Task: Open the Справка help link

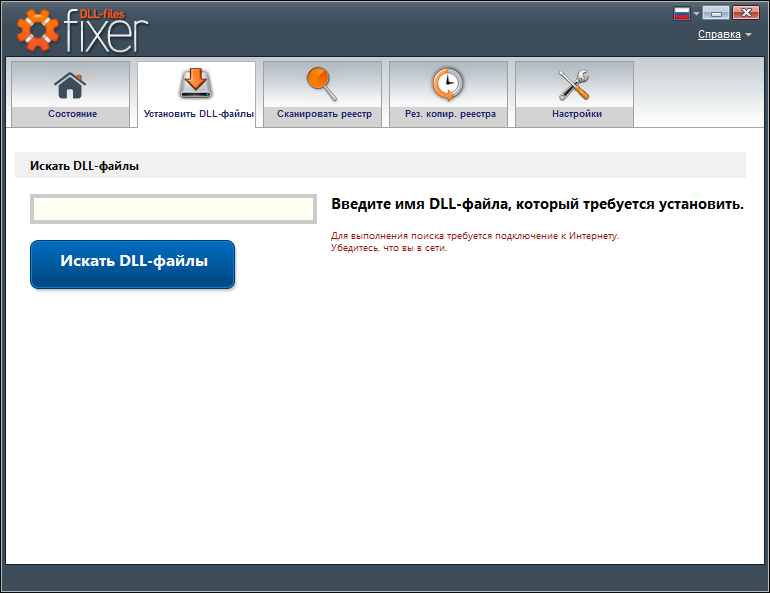Action: coord(719,34)
